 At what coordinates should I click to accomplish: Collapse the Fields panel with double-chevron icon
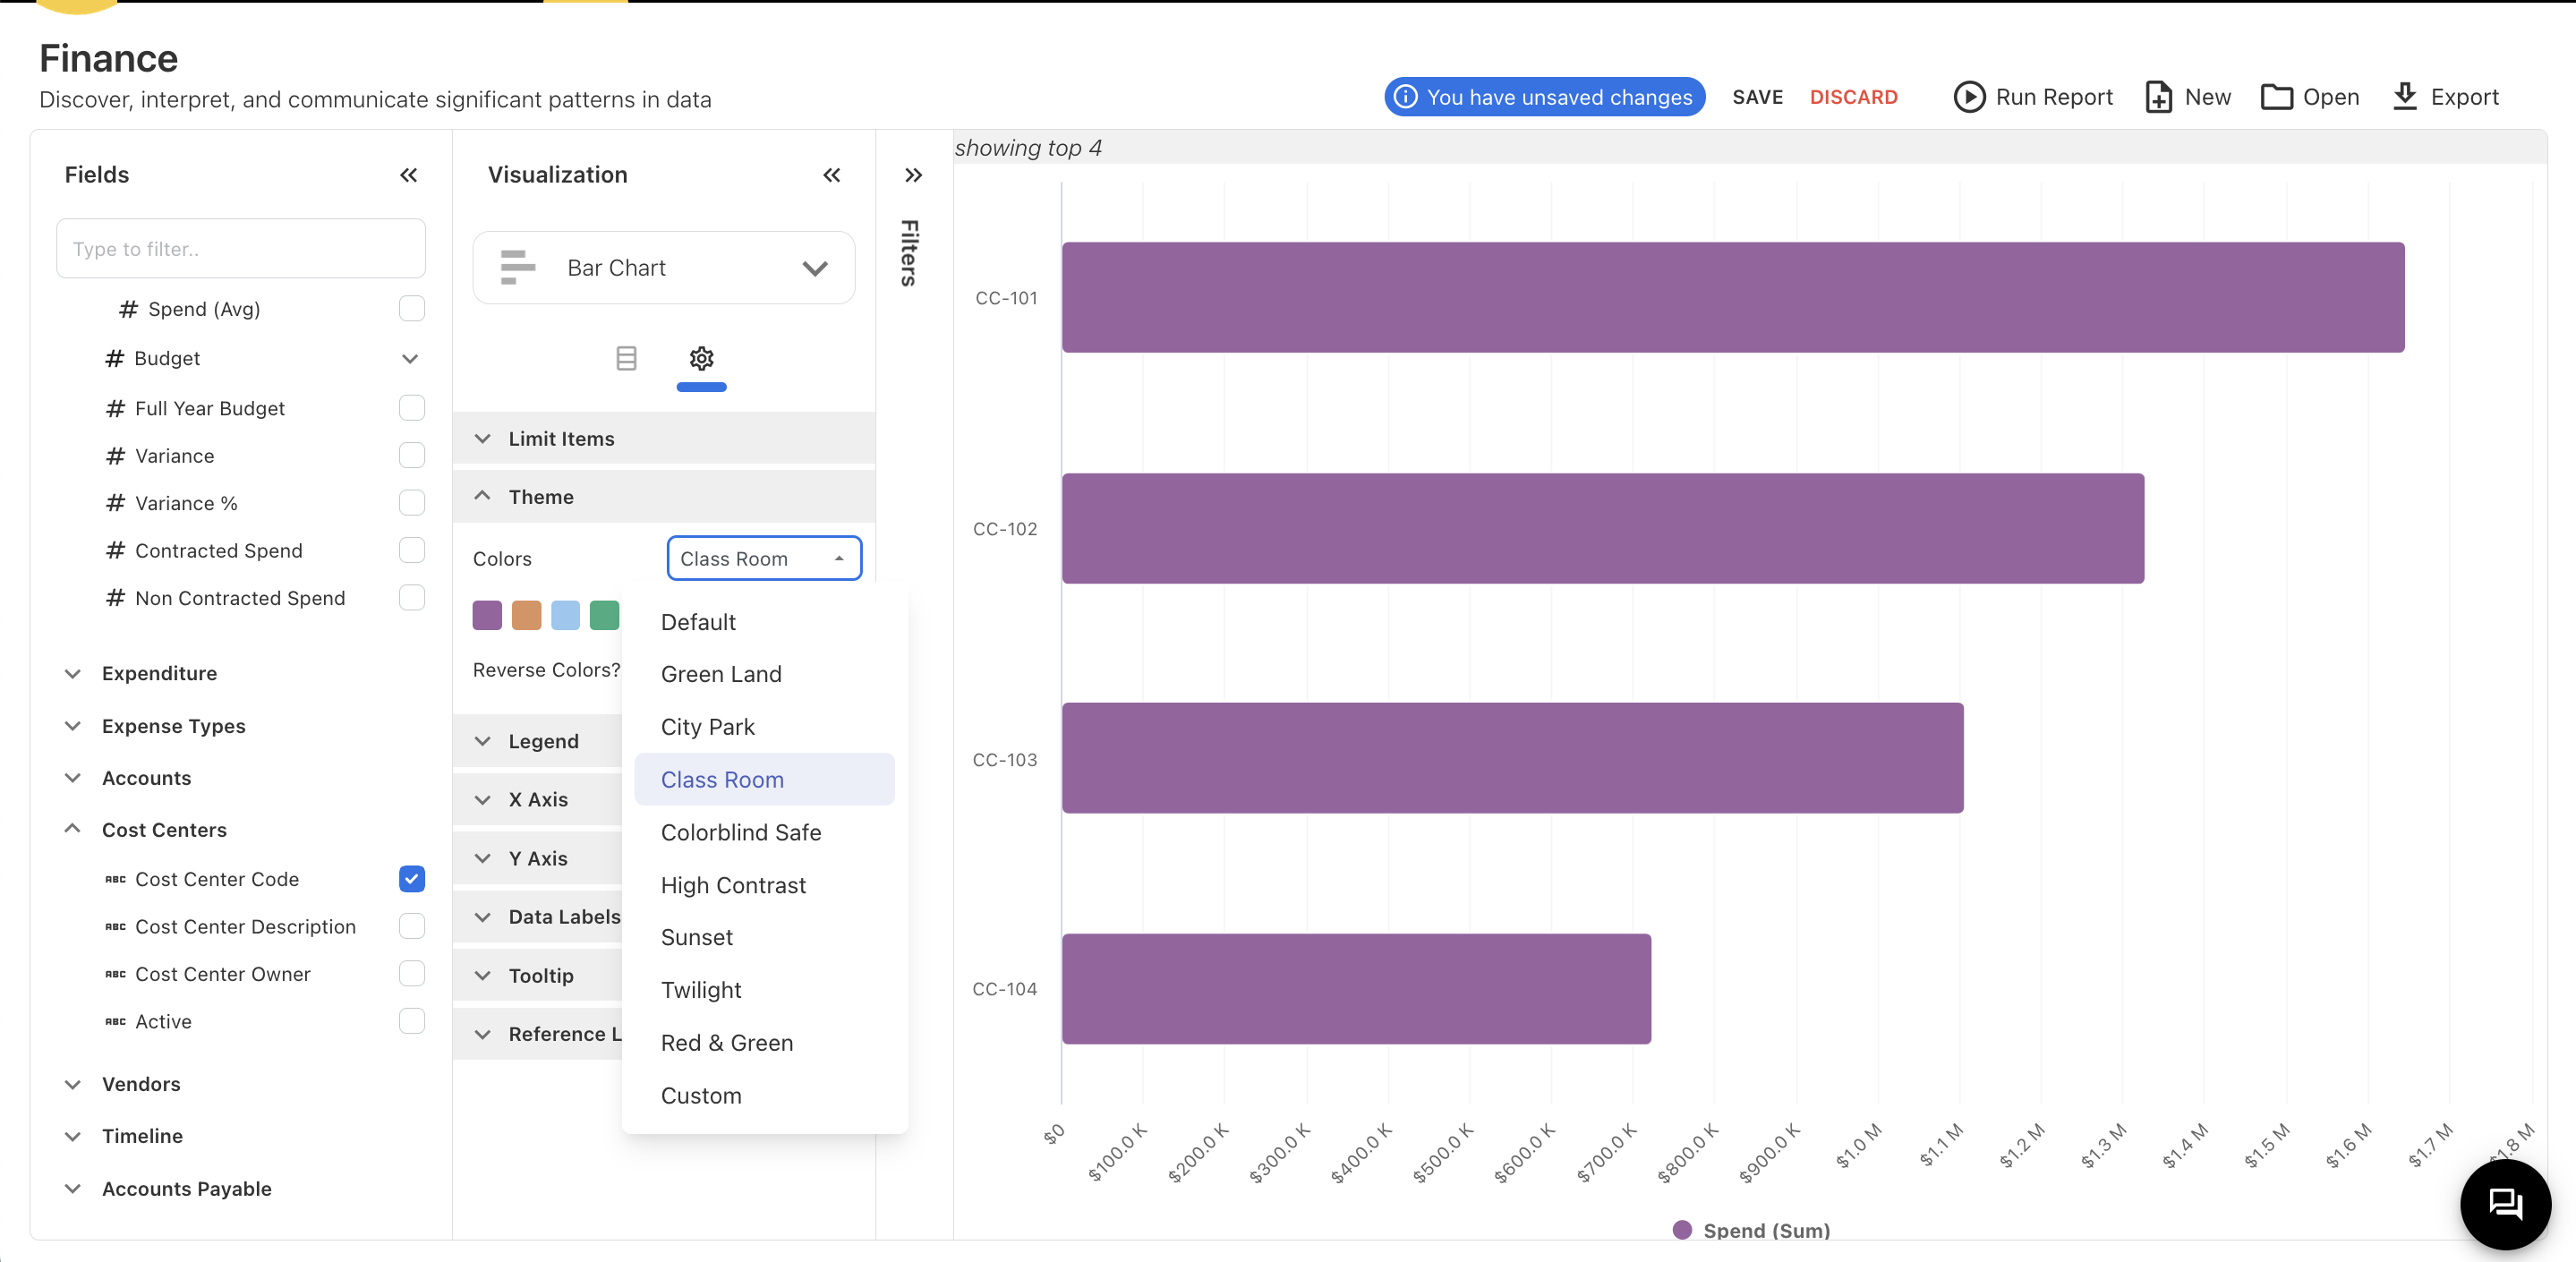[x=408, y=175]
